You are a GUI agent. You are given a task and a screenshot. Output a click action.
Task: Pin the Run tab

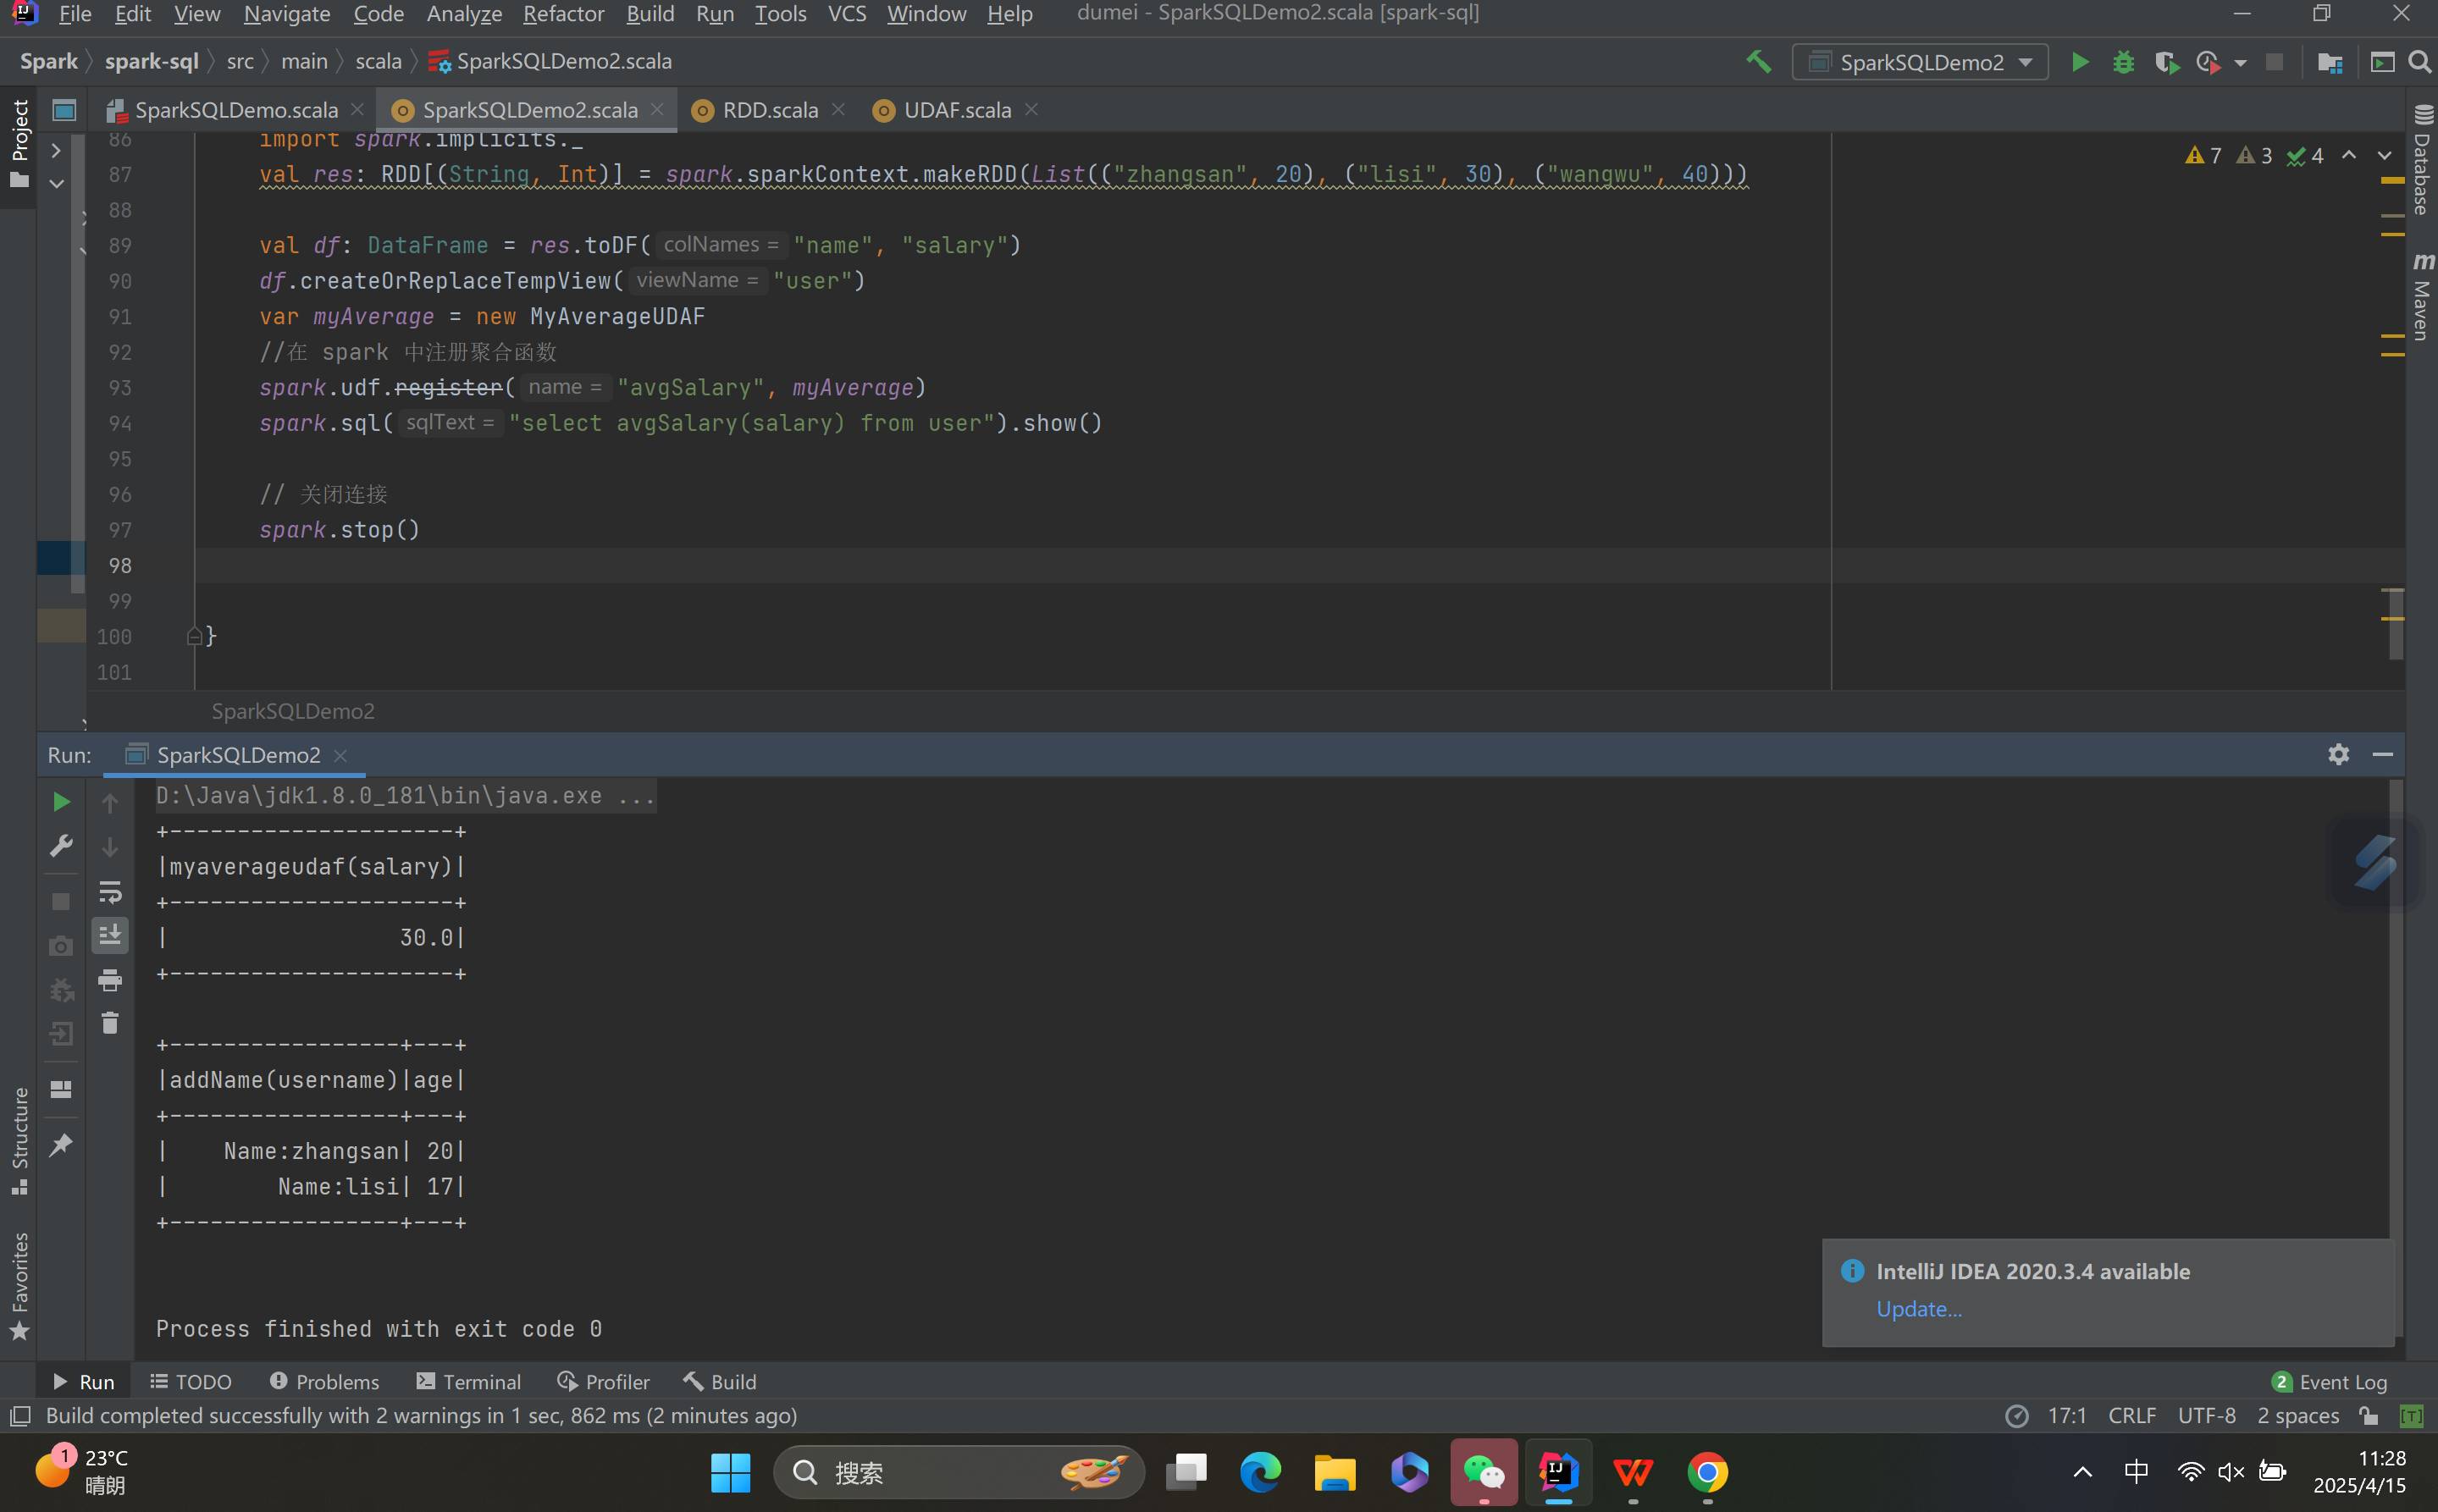tap(61, 1145)
